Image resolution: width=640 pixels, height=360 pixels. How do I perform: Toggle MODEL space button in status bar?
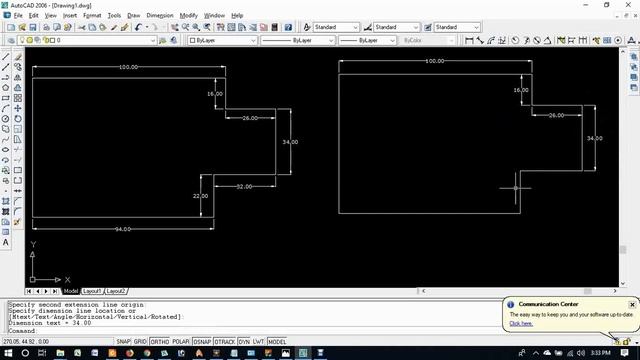[277, 342]
